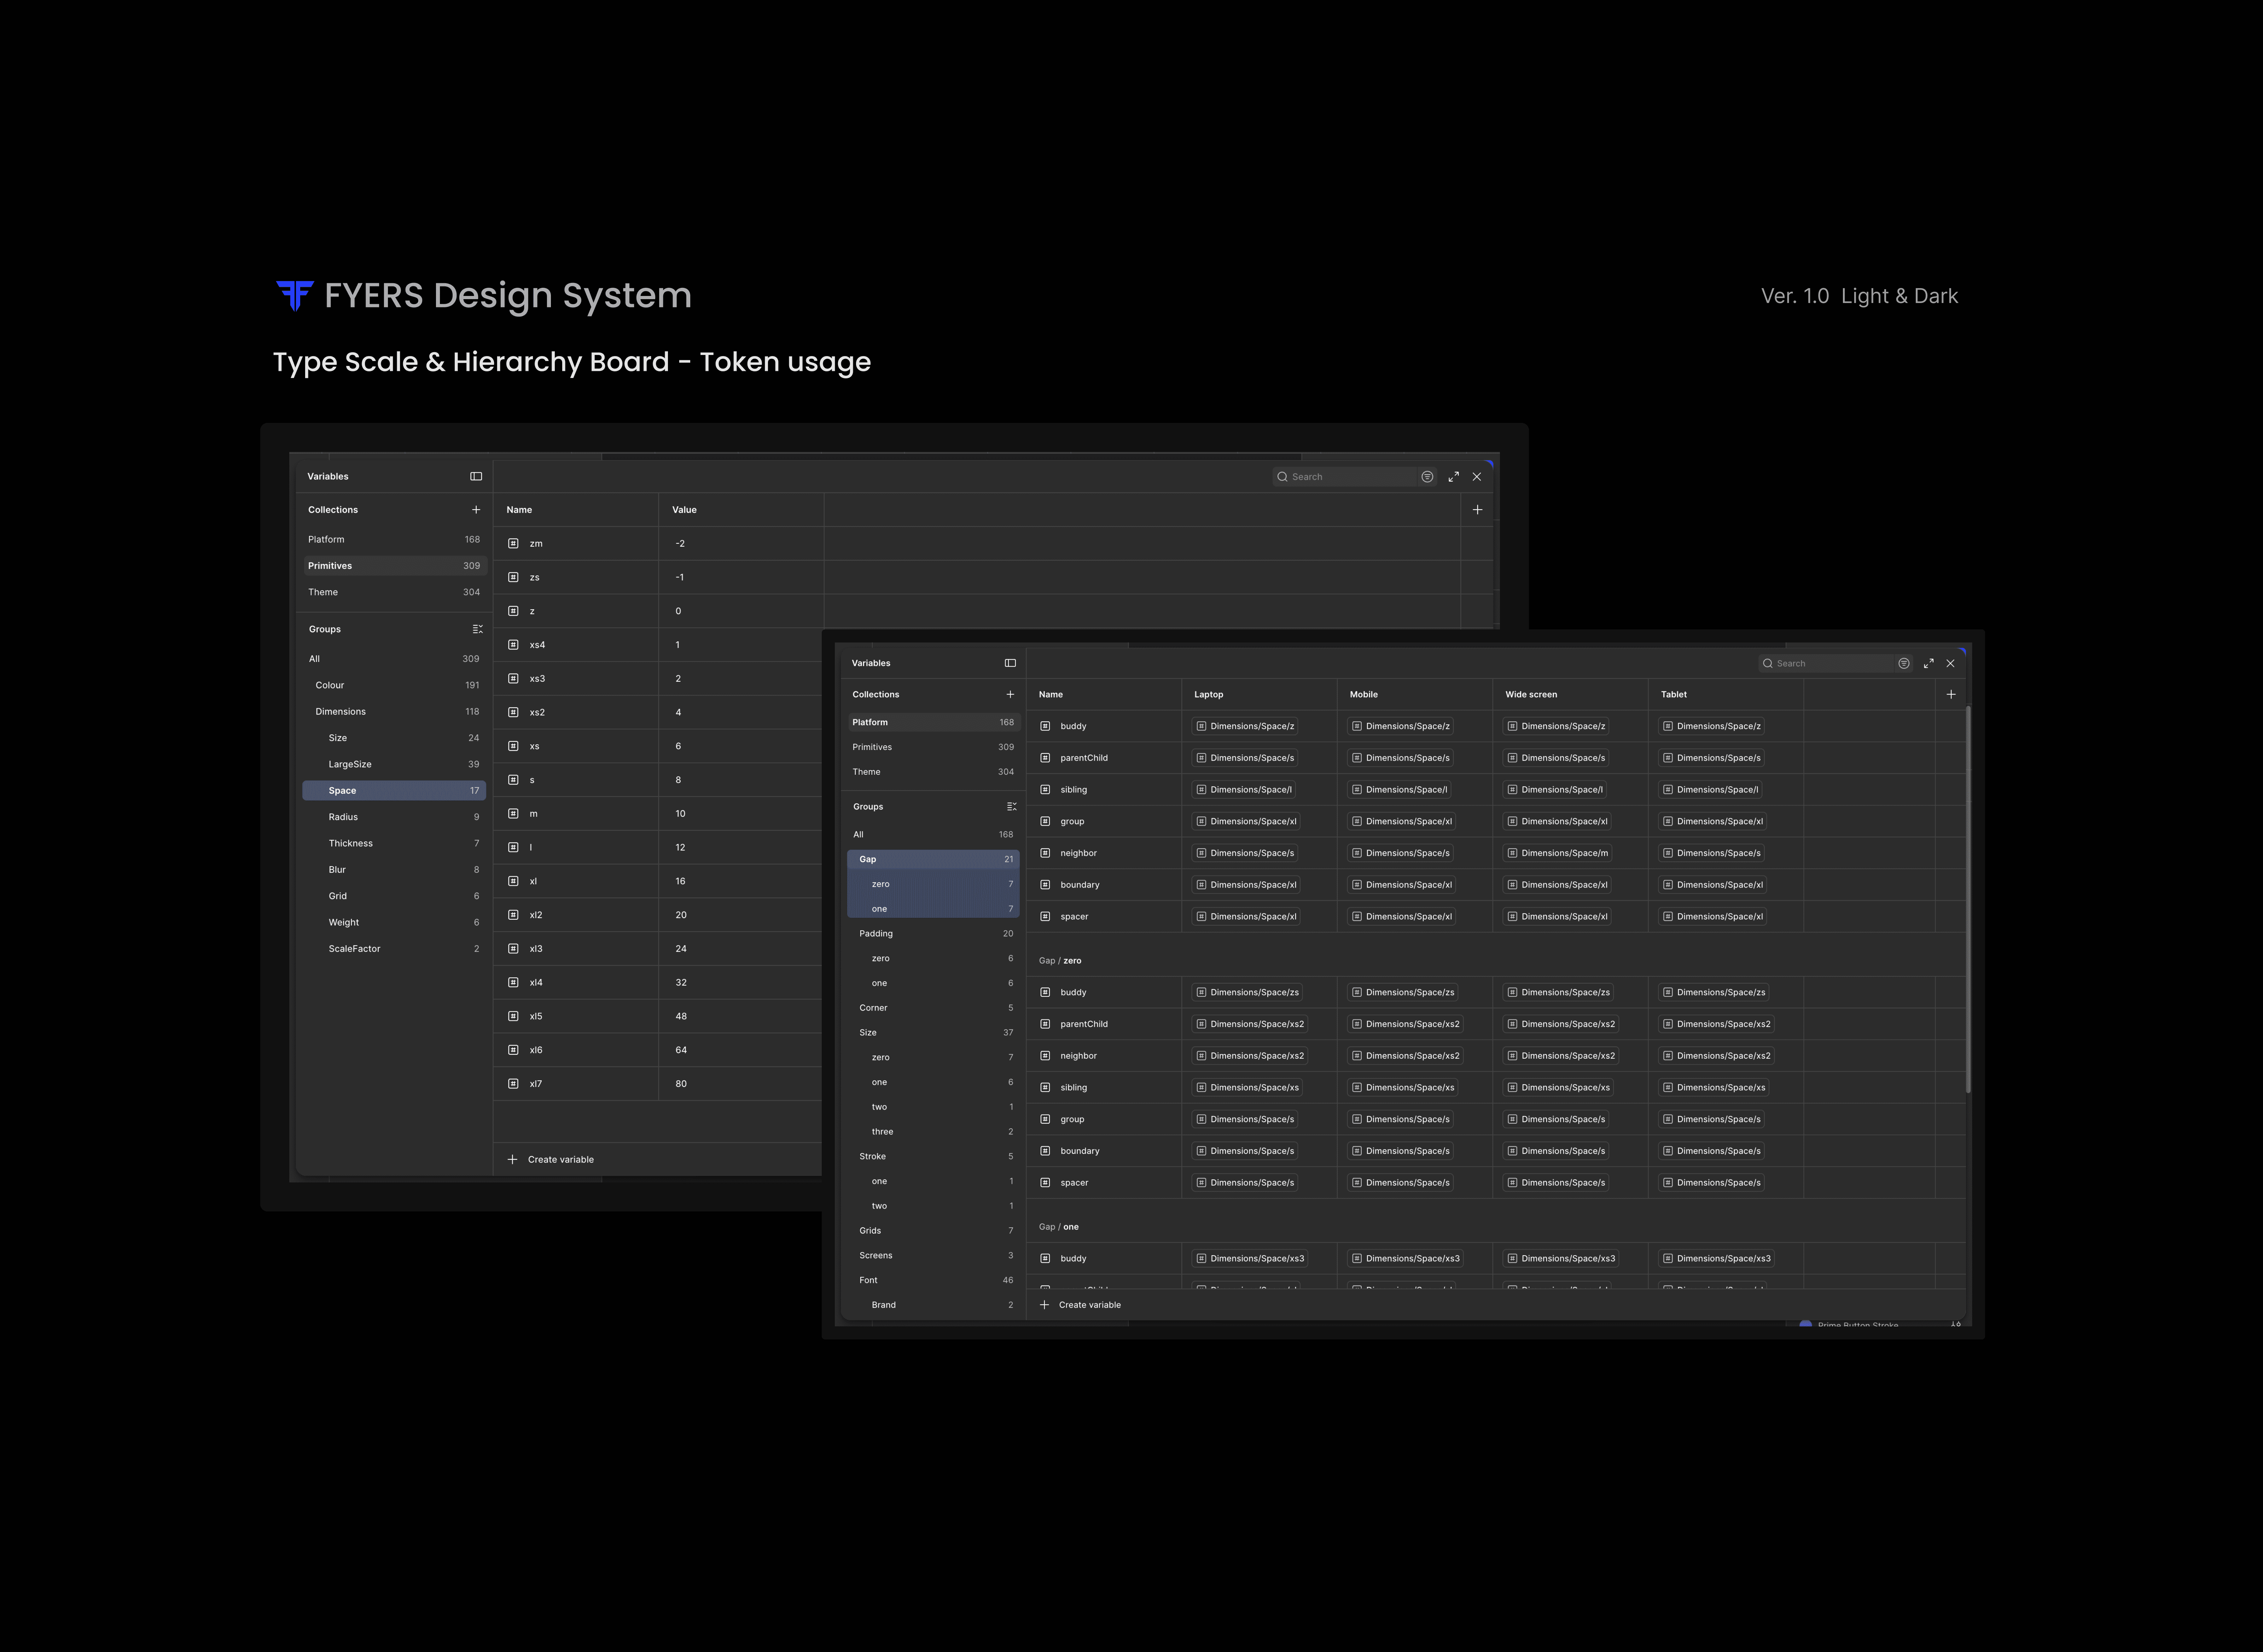Close the back Variables window
The height and width of the screenshot is (1652, 2263).
[1477, 477]
